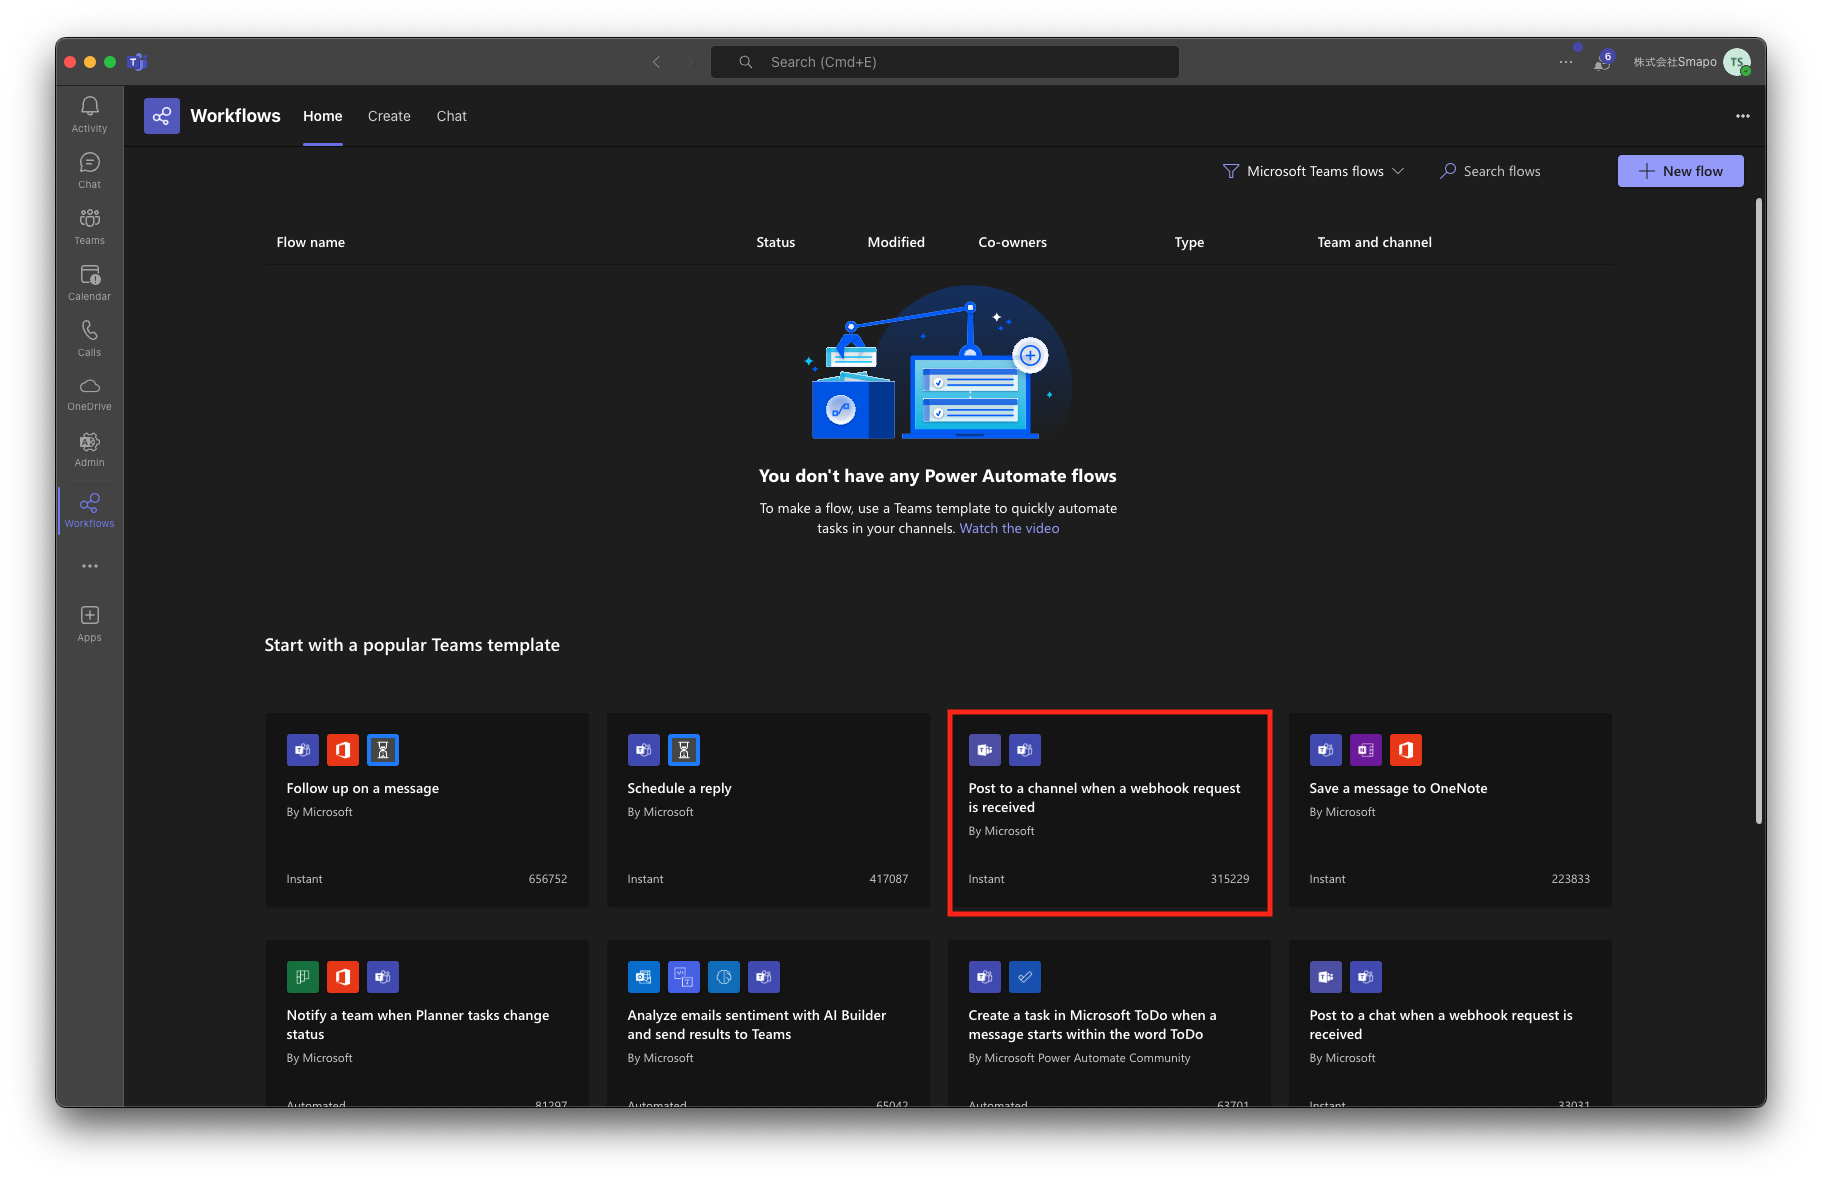Open the Calendar from the sidebar
The image size is (1822, 1181).
pos(89,282)
